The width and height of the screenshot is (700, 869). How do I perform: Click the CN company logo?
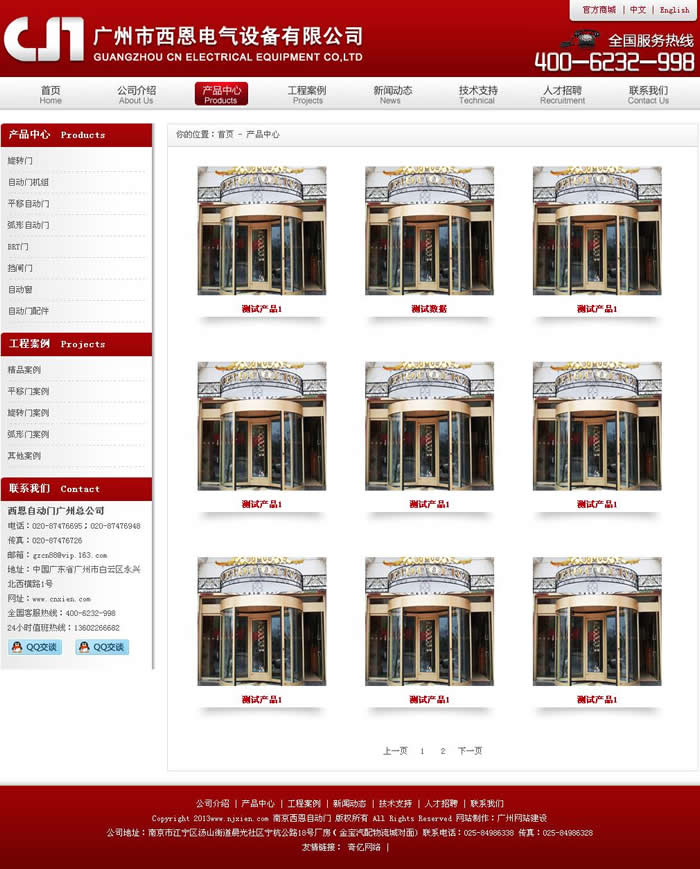coord(44,40)
